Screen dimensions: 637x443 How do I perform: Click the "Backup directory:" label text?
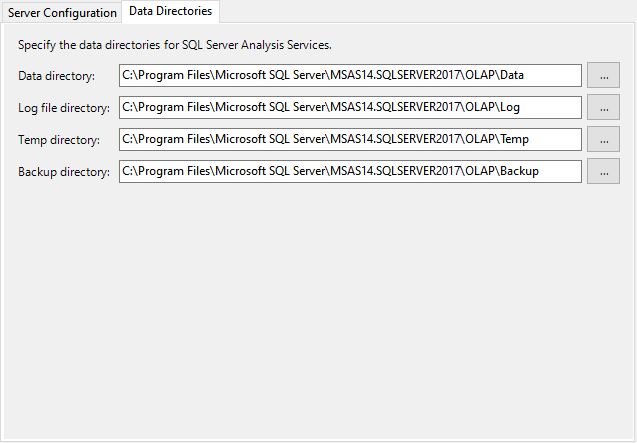[63, 172]
